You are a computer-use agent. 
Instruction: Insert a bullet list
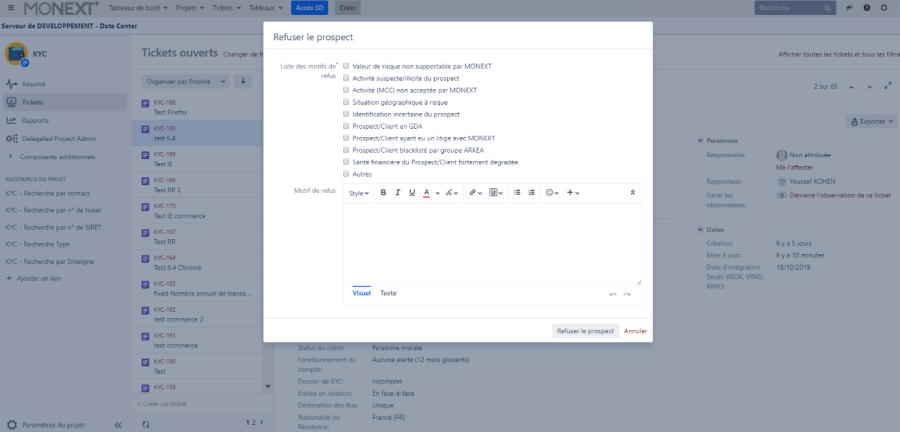(x=517, y=192)
